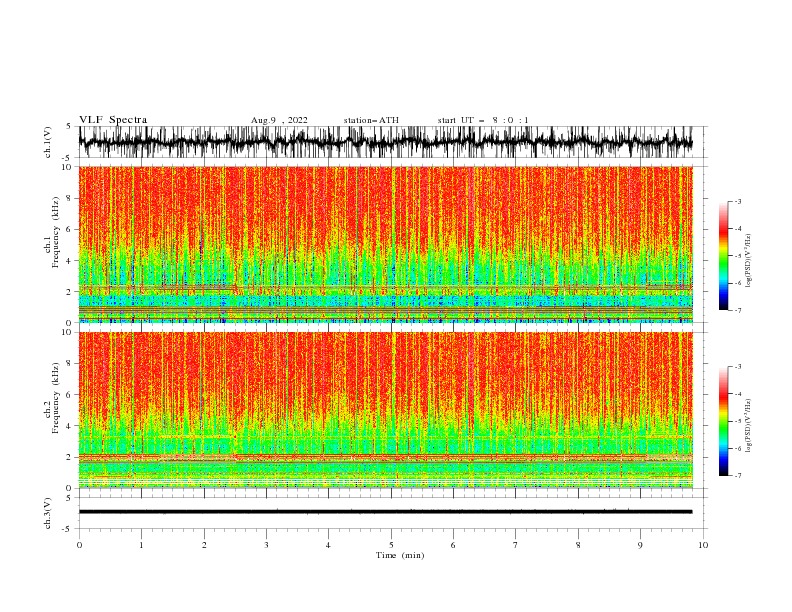Screen dimensions: 792x612
Task: Click the ch.2 frequency tick label "4"
Action: point(69,426)
